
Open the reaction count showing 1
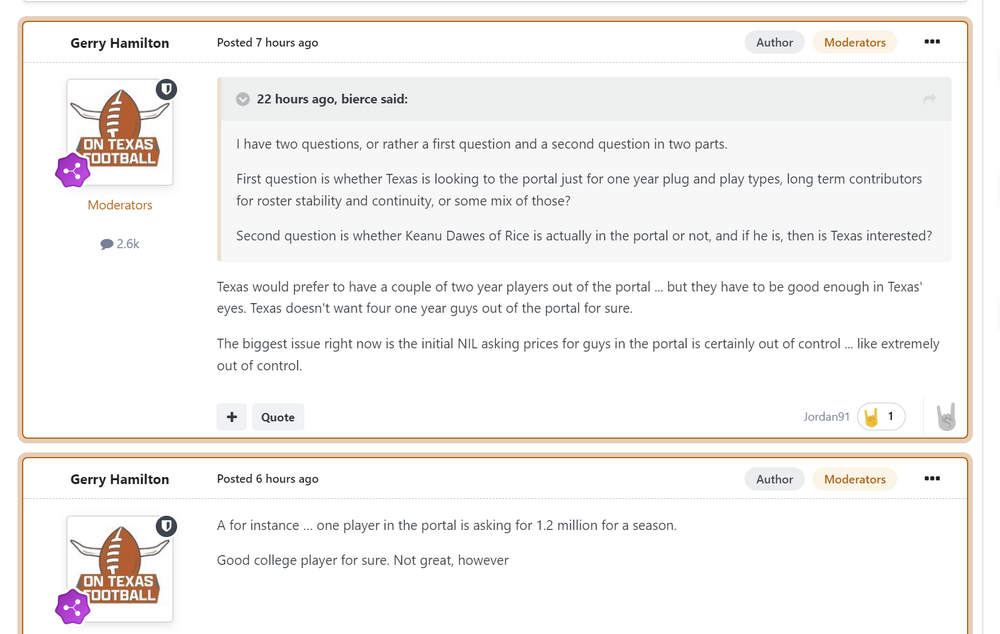(881, 417)
